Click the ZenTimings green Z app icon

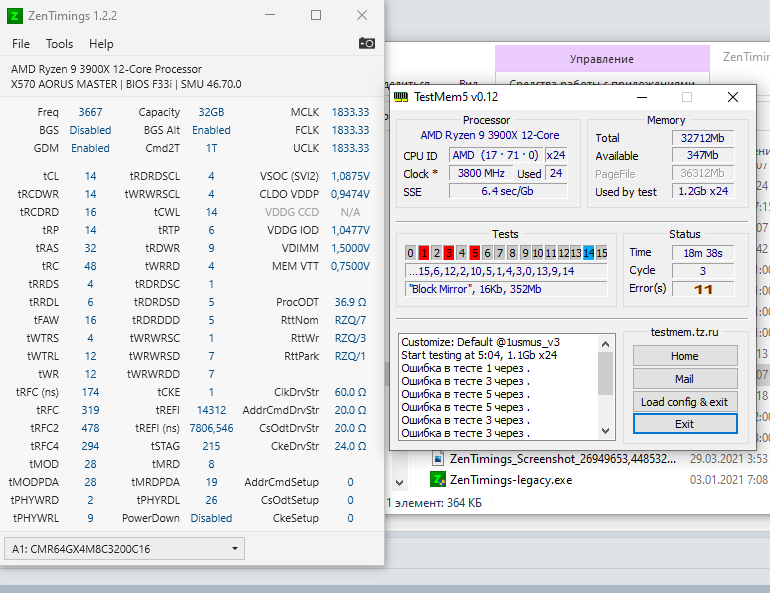tap(15, 16)
